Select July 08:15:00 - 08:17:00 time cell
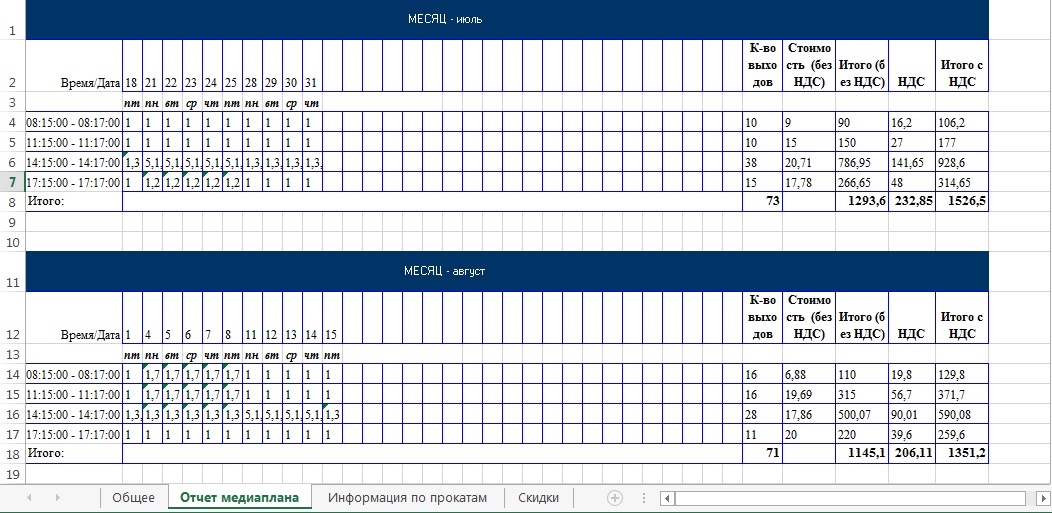 (74, 122)
